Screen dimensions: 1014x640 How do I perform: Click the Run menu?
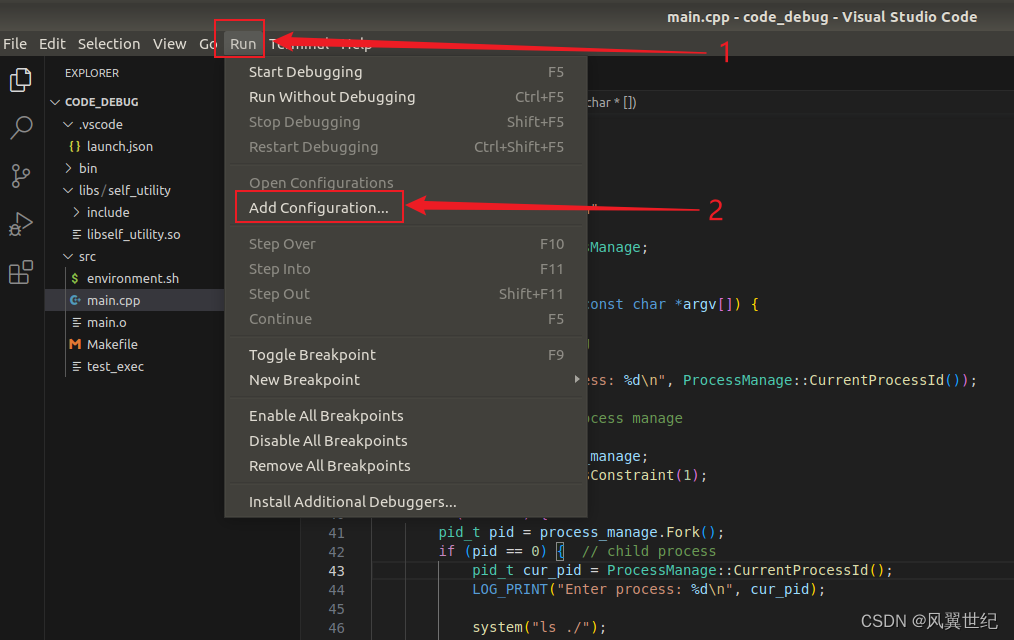click(x=243, y=44)
